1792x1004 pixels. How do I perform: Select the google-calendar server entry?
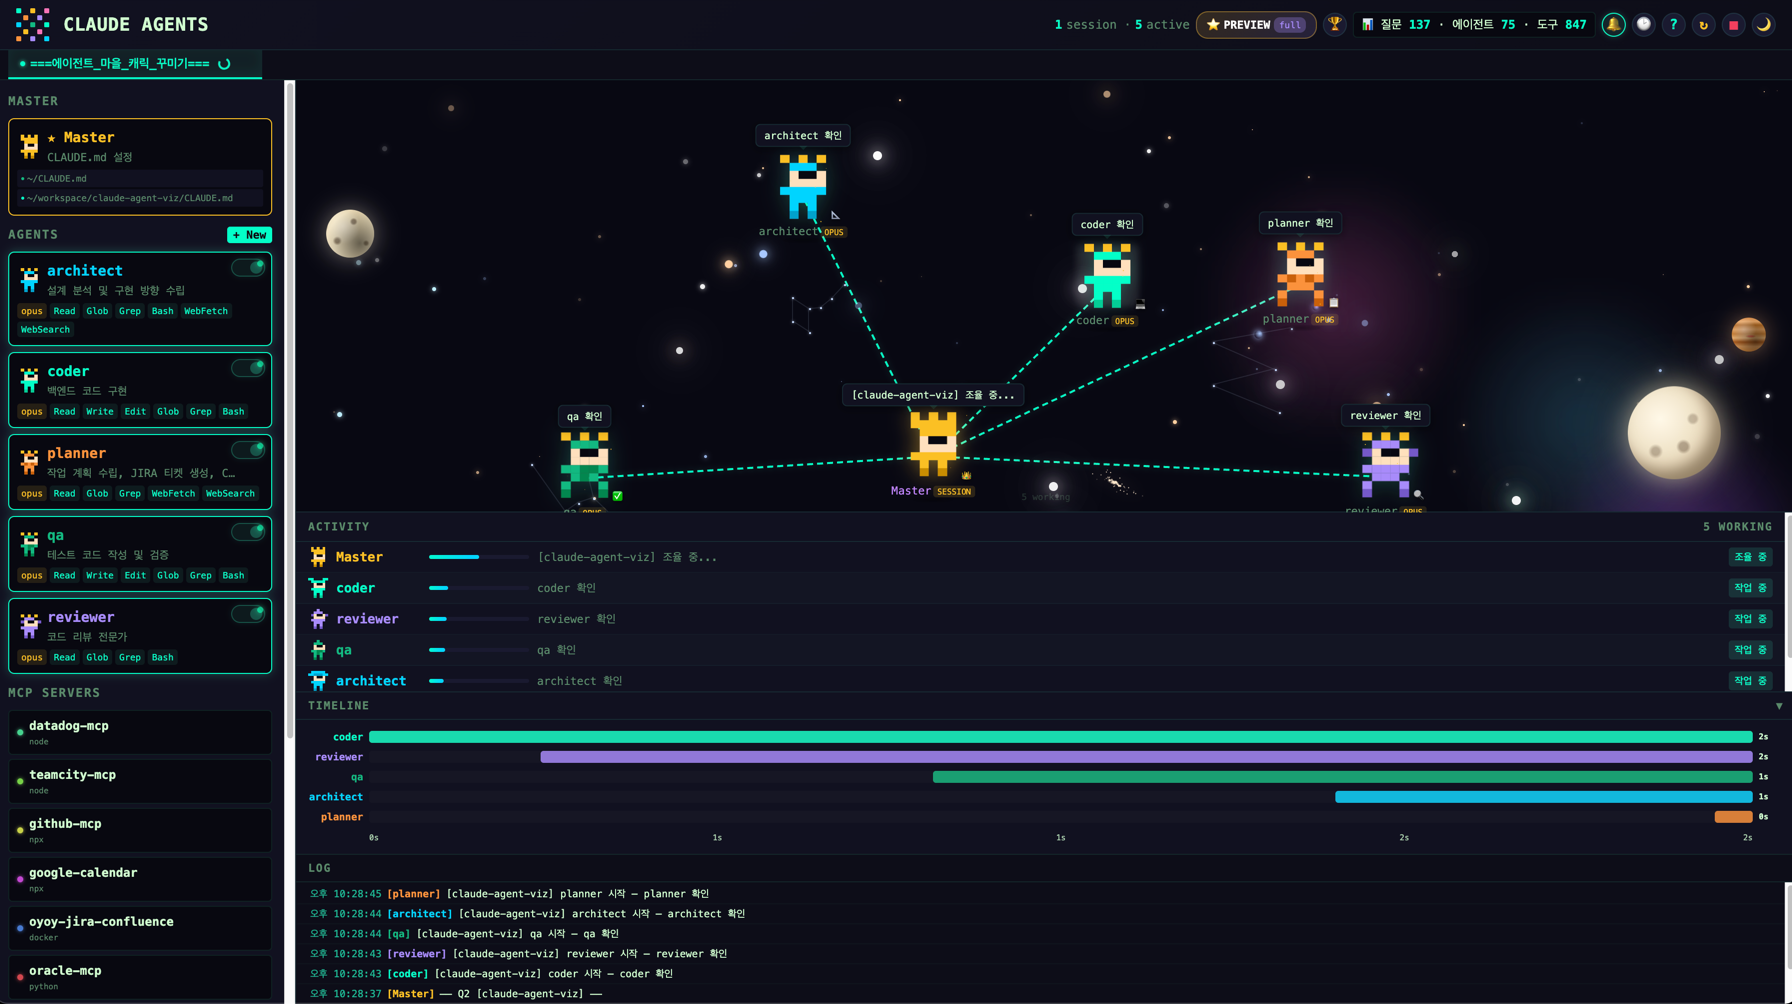pos(140,879)
